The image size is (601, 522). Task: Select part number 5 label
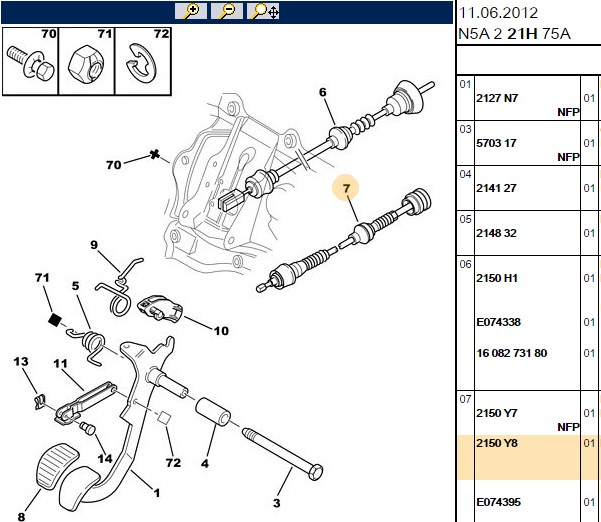[x=76, y=286]
